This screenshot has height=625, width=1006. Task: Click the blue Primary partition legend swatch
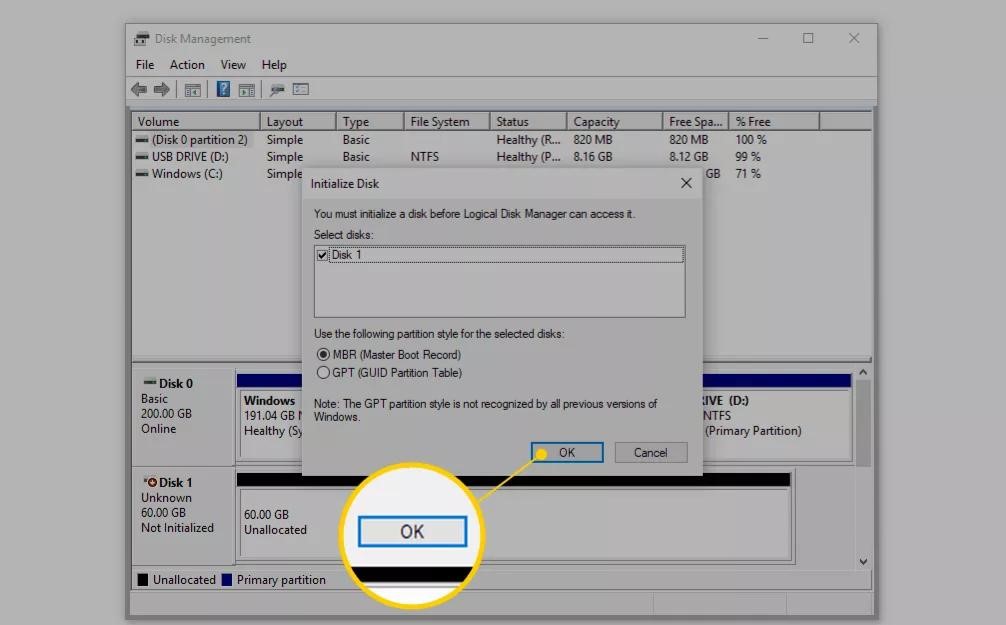click(225, 579)
